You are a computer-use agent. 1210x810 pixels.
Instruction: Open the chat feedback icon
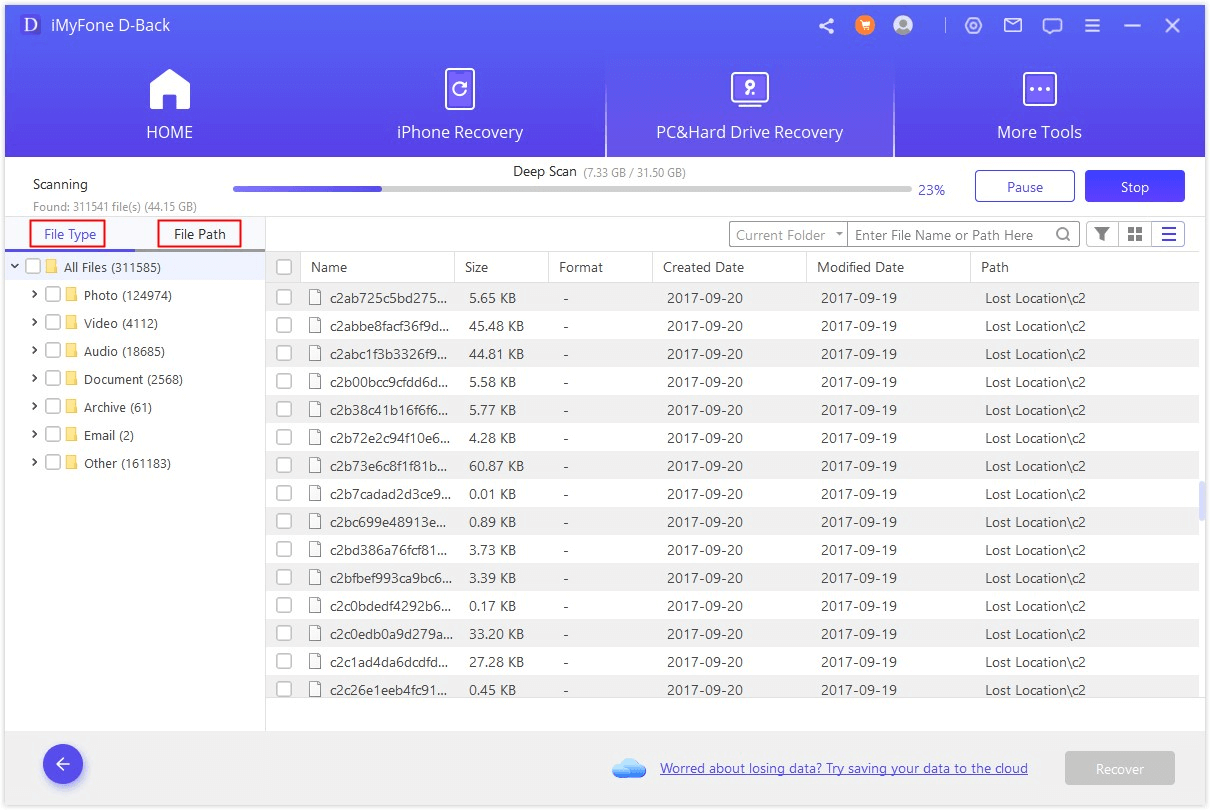pyautogui.click(x=1052, y=26)
